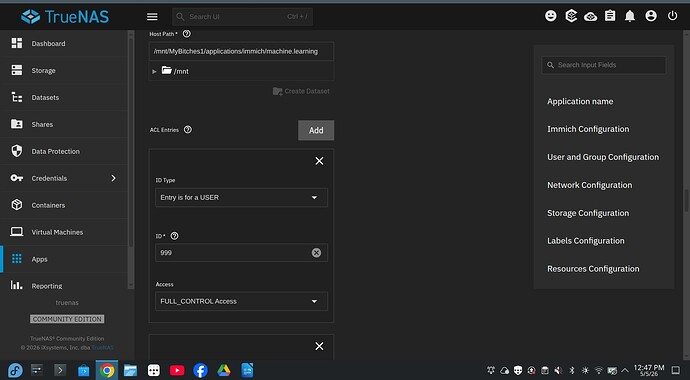Jump to Labels Configuration section
The image size is (690, 380).
pyautogui.click(x=585, y=241)
